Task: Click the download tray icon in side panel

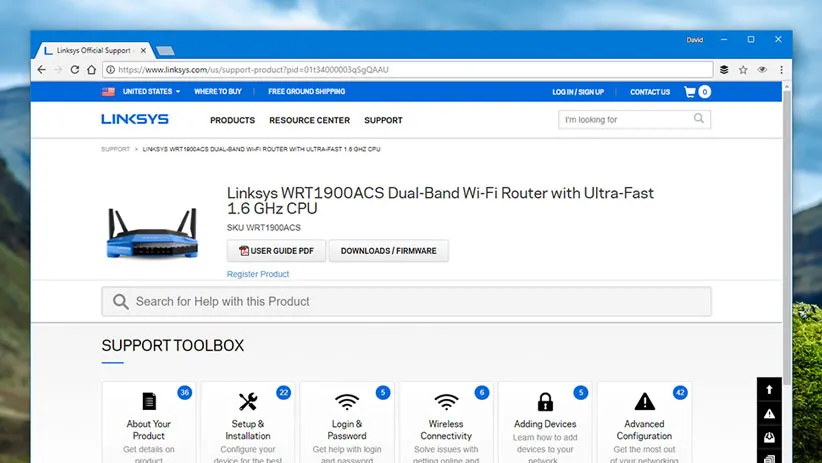Action: pyautogui.click(x=769, y=437)
